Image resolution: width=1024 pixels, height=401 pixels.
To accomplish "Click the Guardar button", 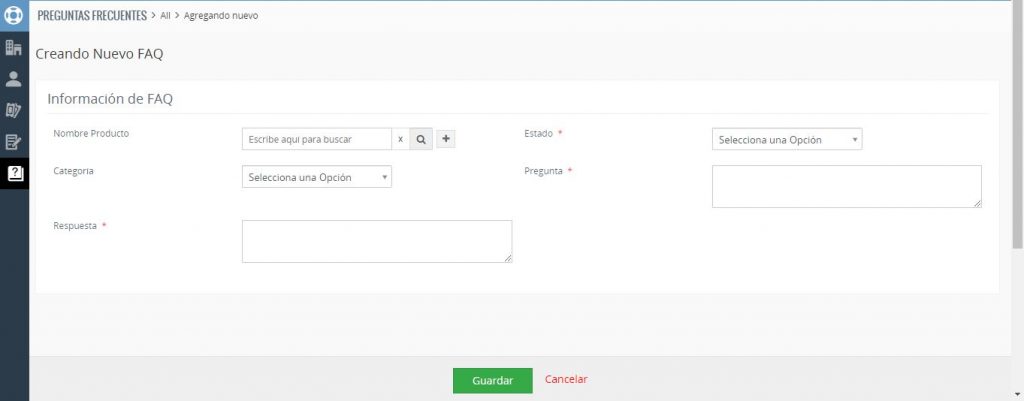I will [492, 381].
